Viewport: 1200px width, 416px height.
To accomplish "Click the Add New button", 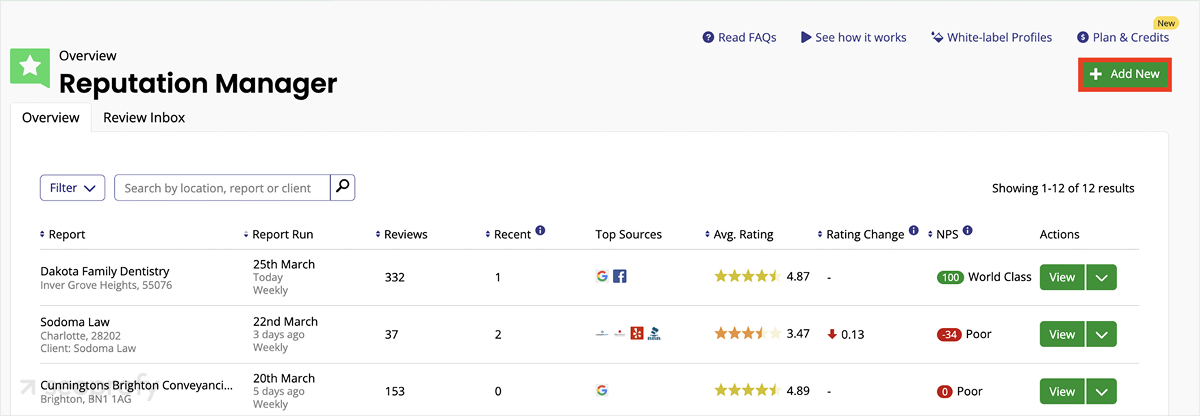I will pos(1125,74).
